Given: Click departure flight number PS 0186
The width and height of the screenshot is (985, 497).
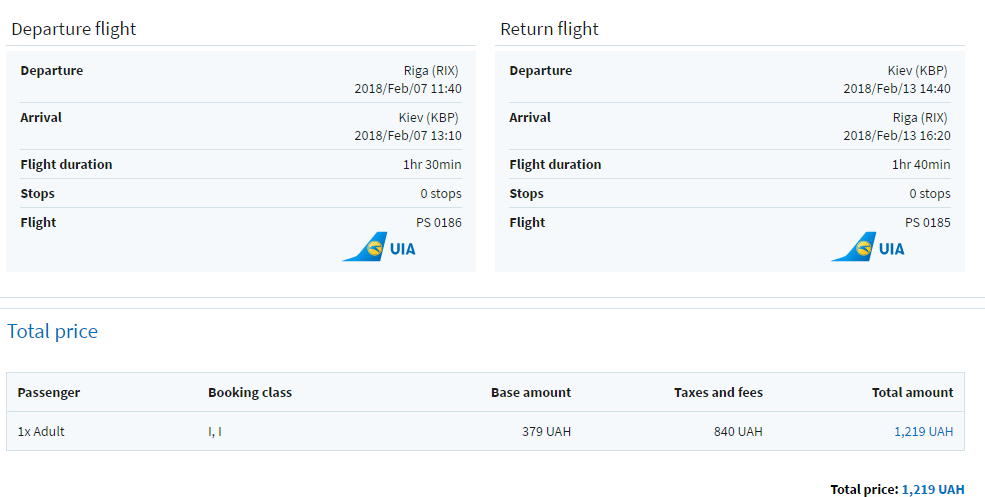Looking at the screenshot, I should pos(439,222).
